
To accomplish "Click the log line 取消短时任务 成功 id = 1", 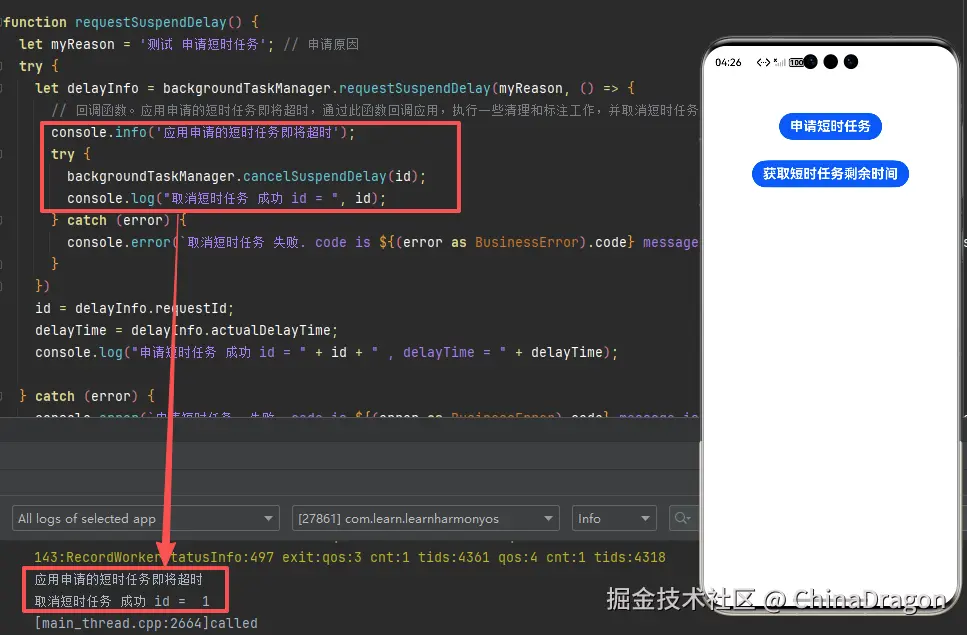I will [120, 599].
